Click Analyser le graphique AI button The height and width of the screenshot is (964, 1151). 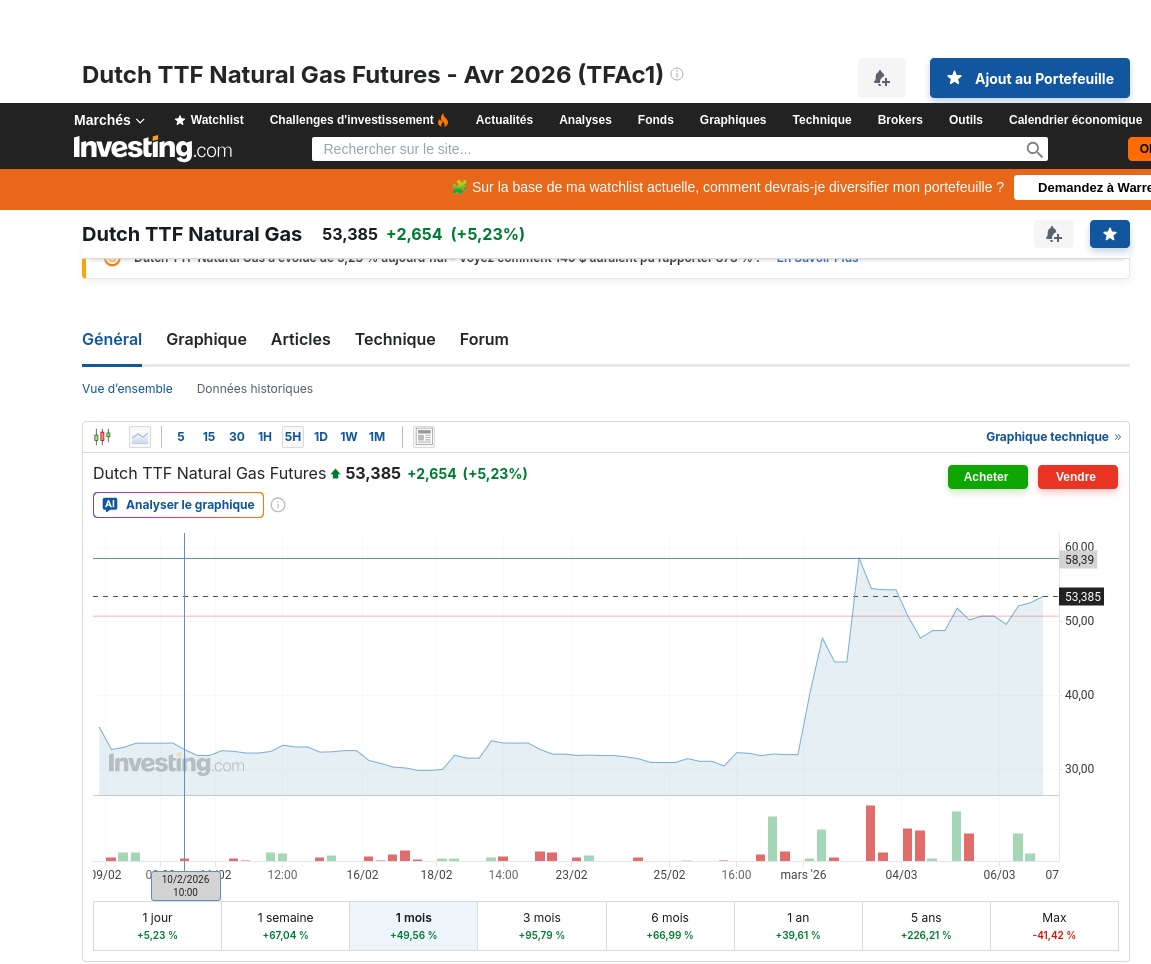click(x=178, y=505)
